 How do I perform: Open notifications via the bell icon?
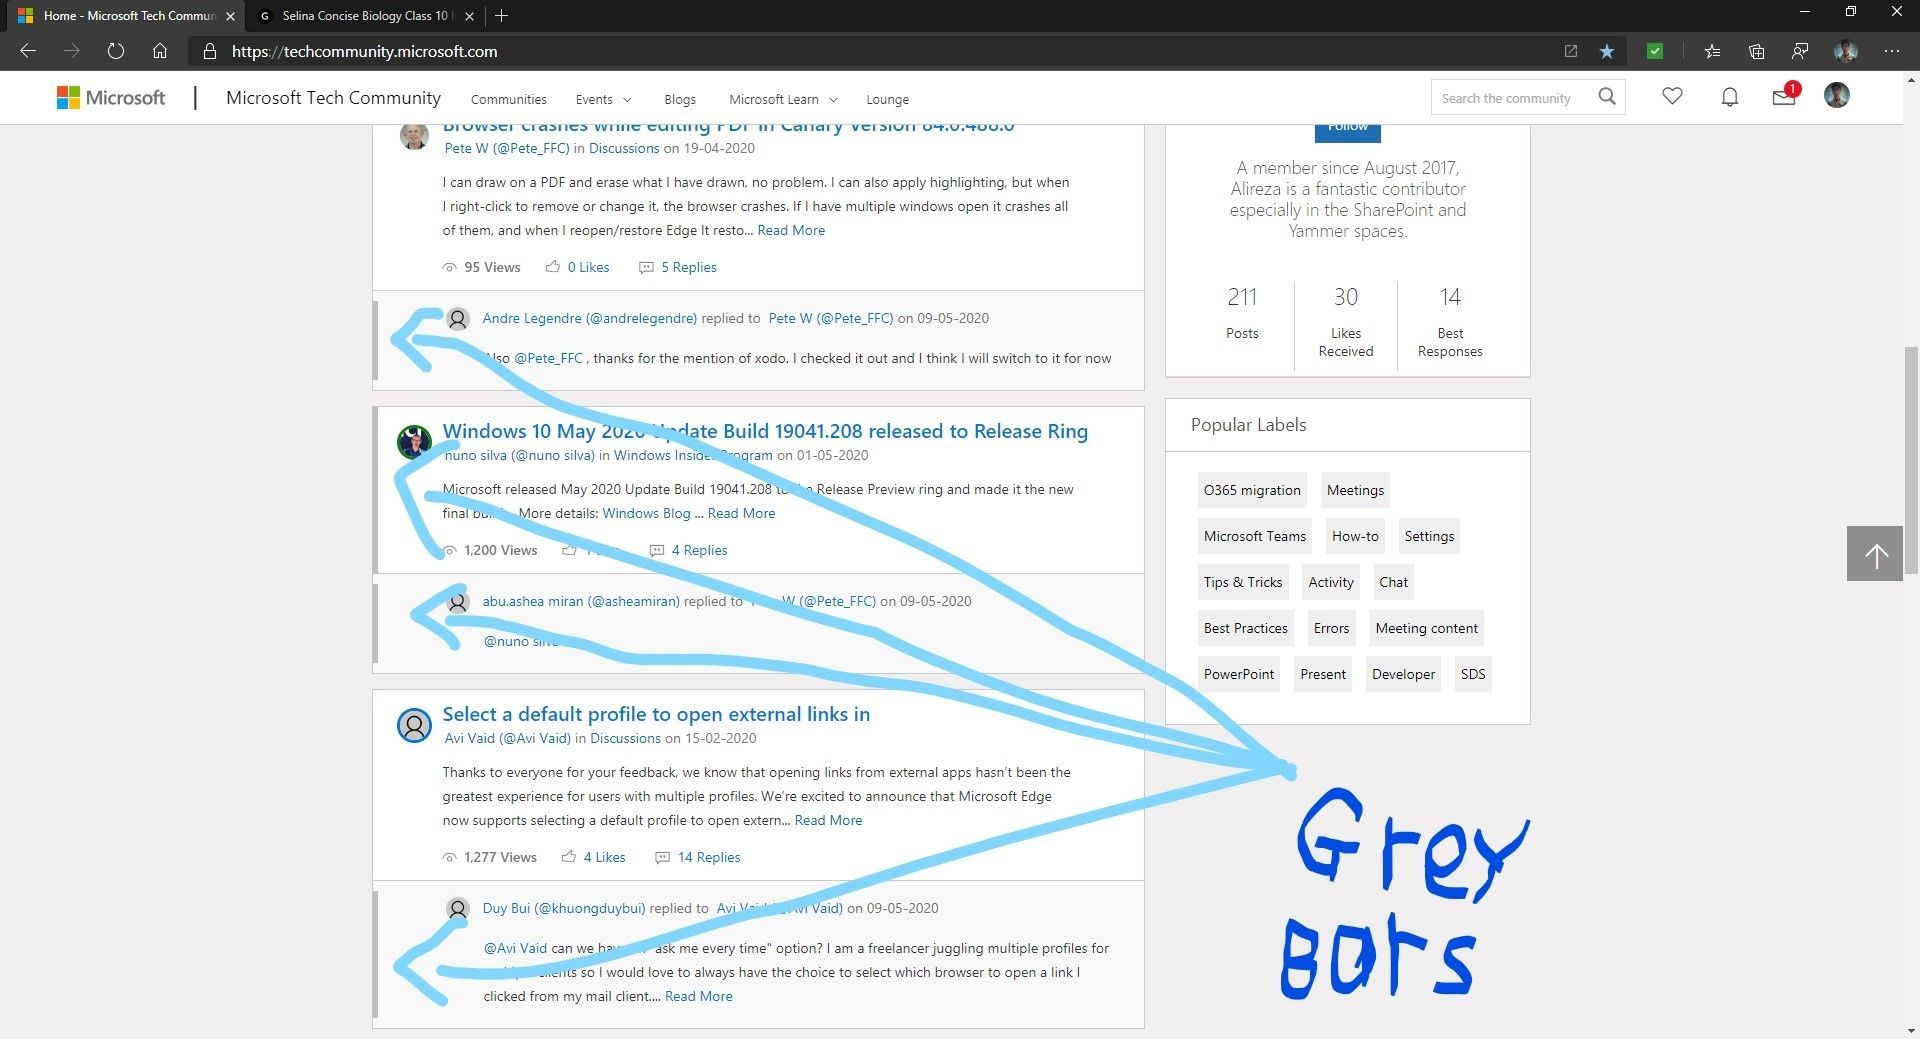1729,96
